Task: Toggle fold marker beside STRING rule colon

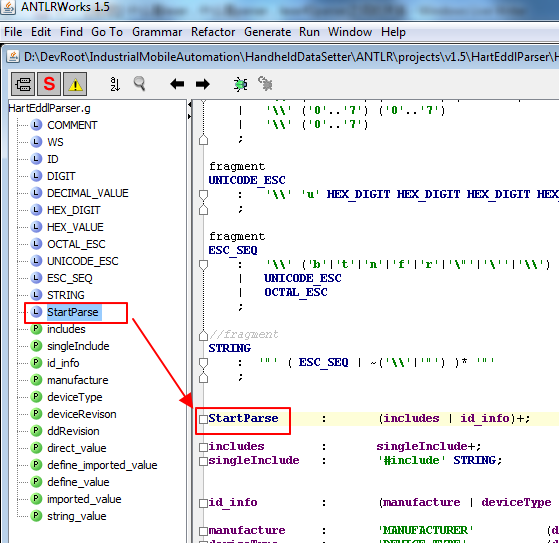Action: click(203, 363)
